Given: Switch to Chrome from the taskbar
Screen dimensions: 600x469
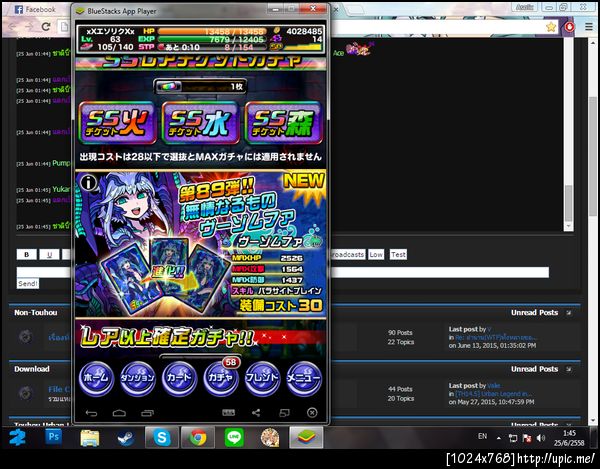Looking at the screenshot, I should [198, 437].
